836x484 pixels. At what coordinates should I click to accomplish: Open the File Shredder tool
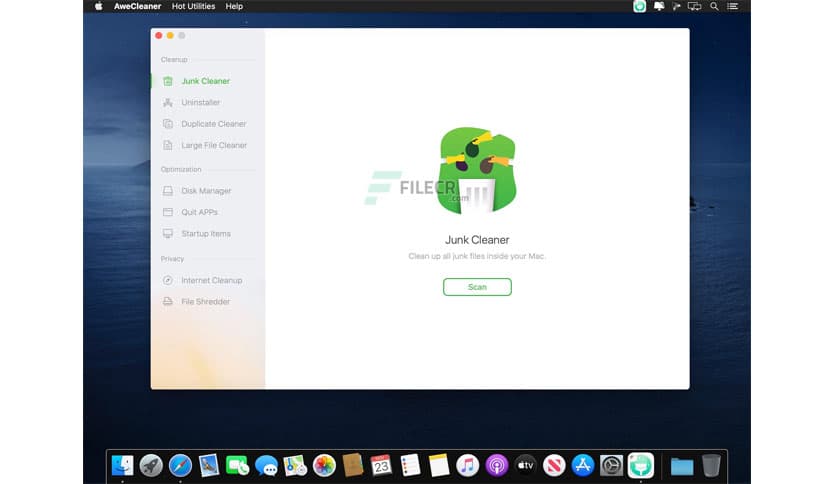pyautogui.click(x=205, y=301)
